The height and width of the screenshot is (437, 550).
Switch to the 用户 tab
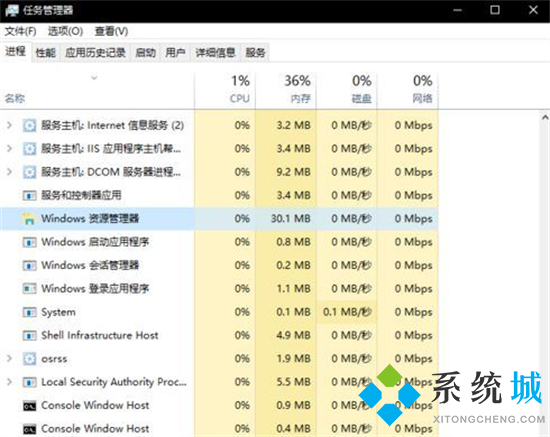(x=175, y=53)
